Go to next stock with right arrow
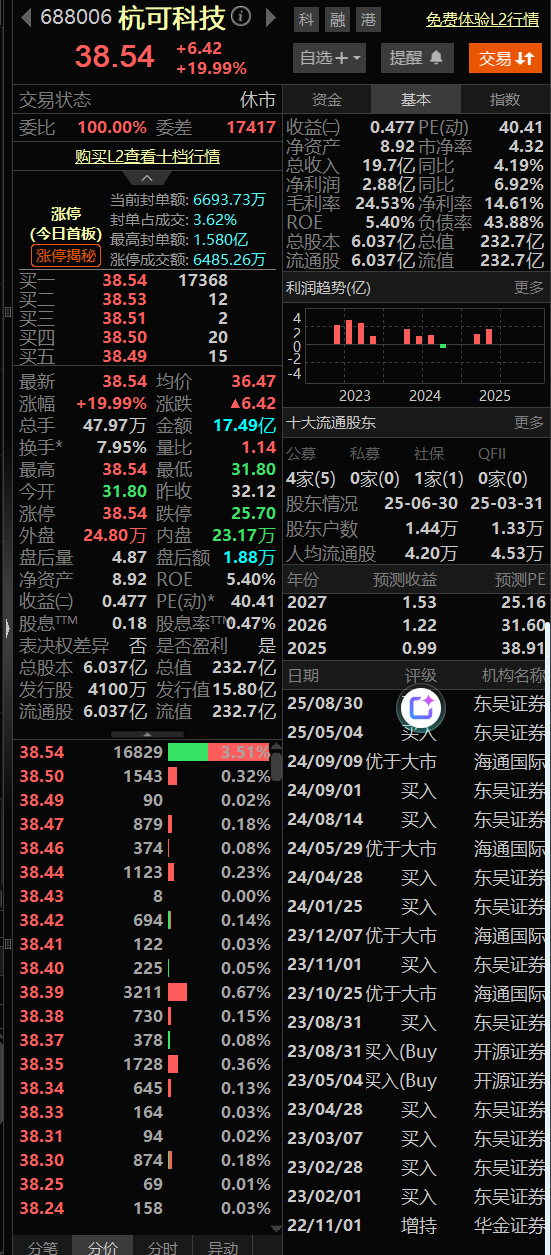The width and height of the screenshot is (551, 1255). (270, 17)
